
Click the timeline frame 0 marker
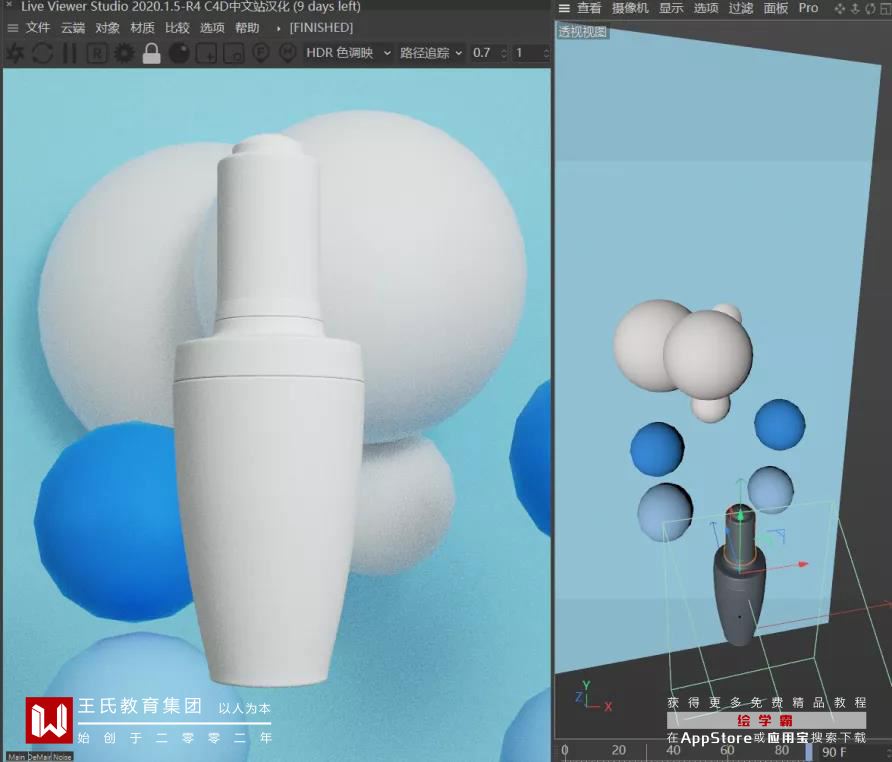(x=564, y=750)
